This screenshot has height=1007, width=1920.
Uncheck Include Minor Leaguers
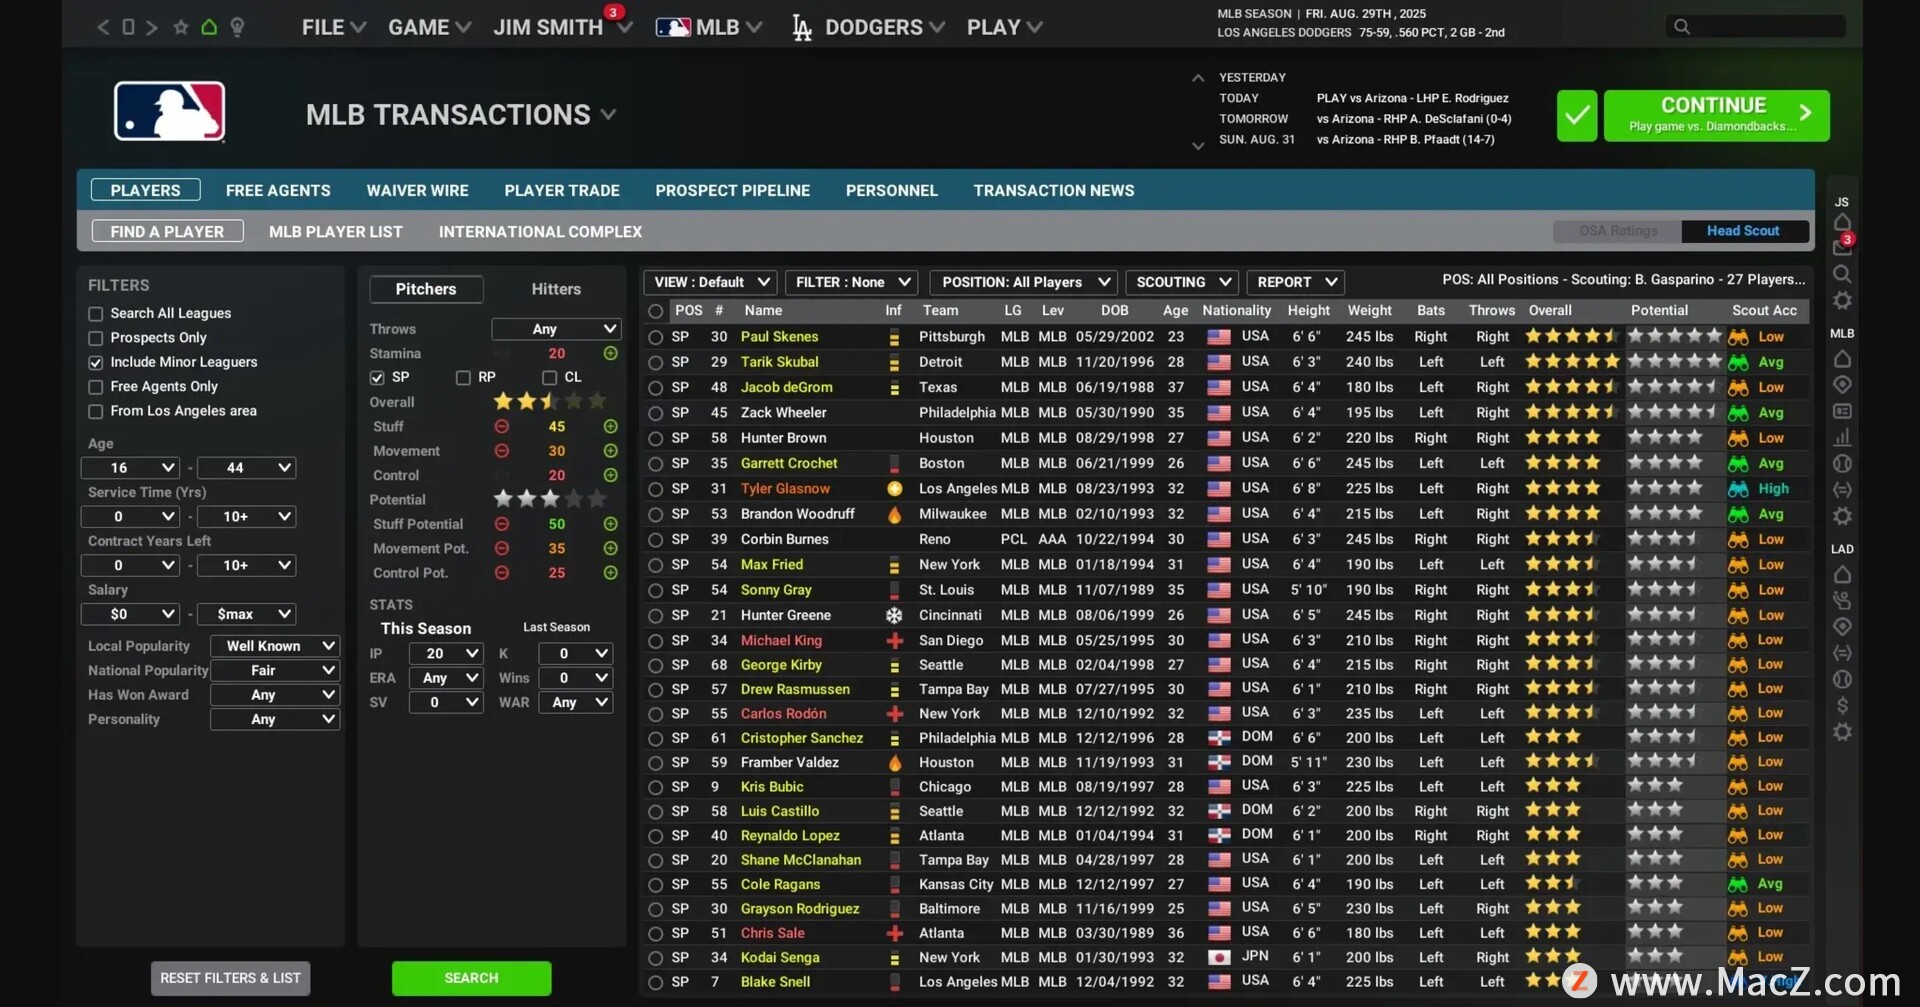[96, 362]
